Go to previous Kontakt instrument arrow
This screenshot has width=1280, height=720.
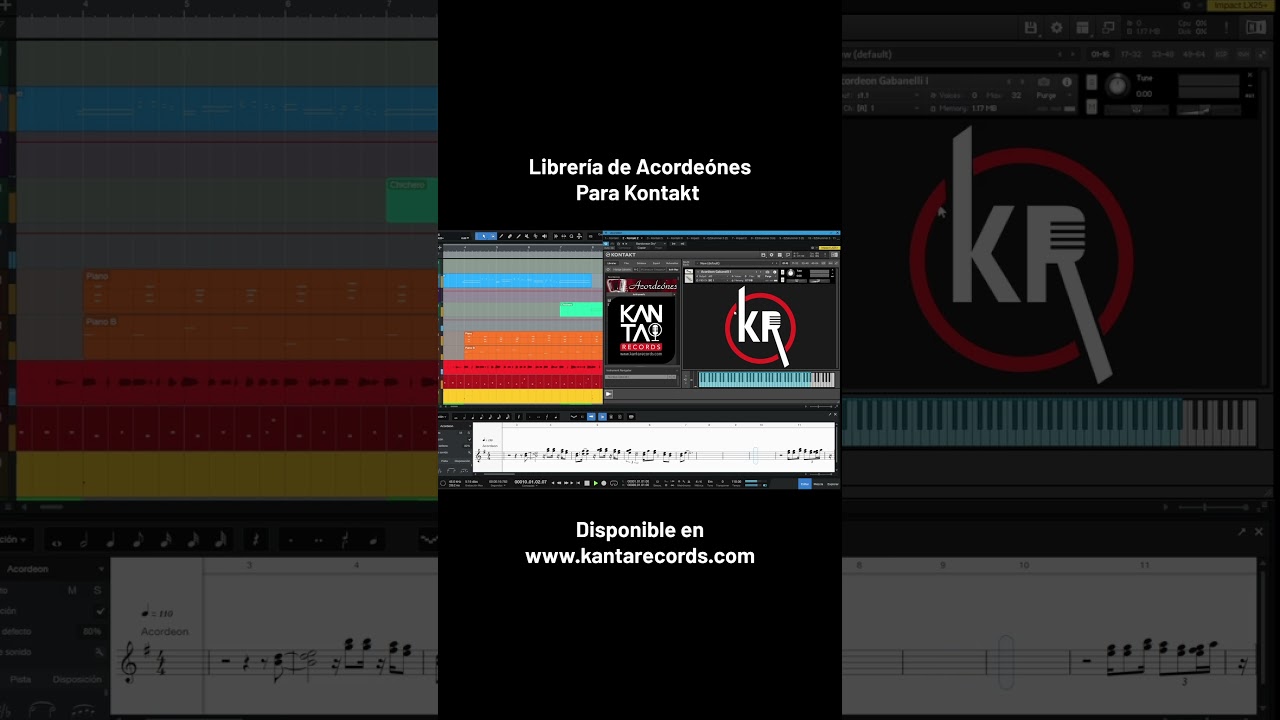1008,82
